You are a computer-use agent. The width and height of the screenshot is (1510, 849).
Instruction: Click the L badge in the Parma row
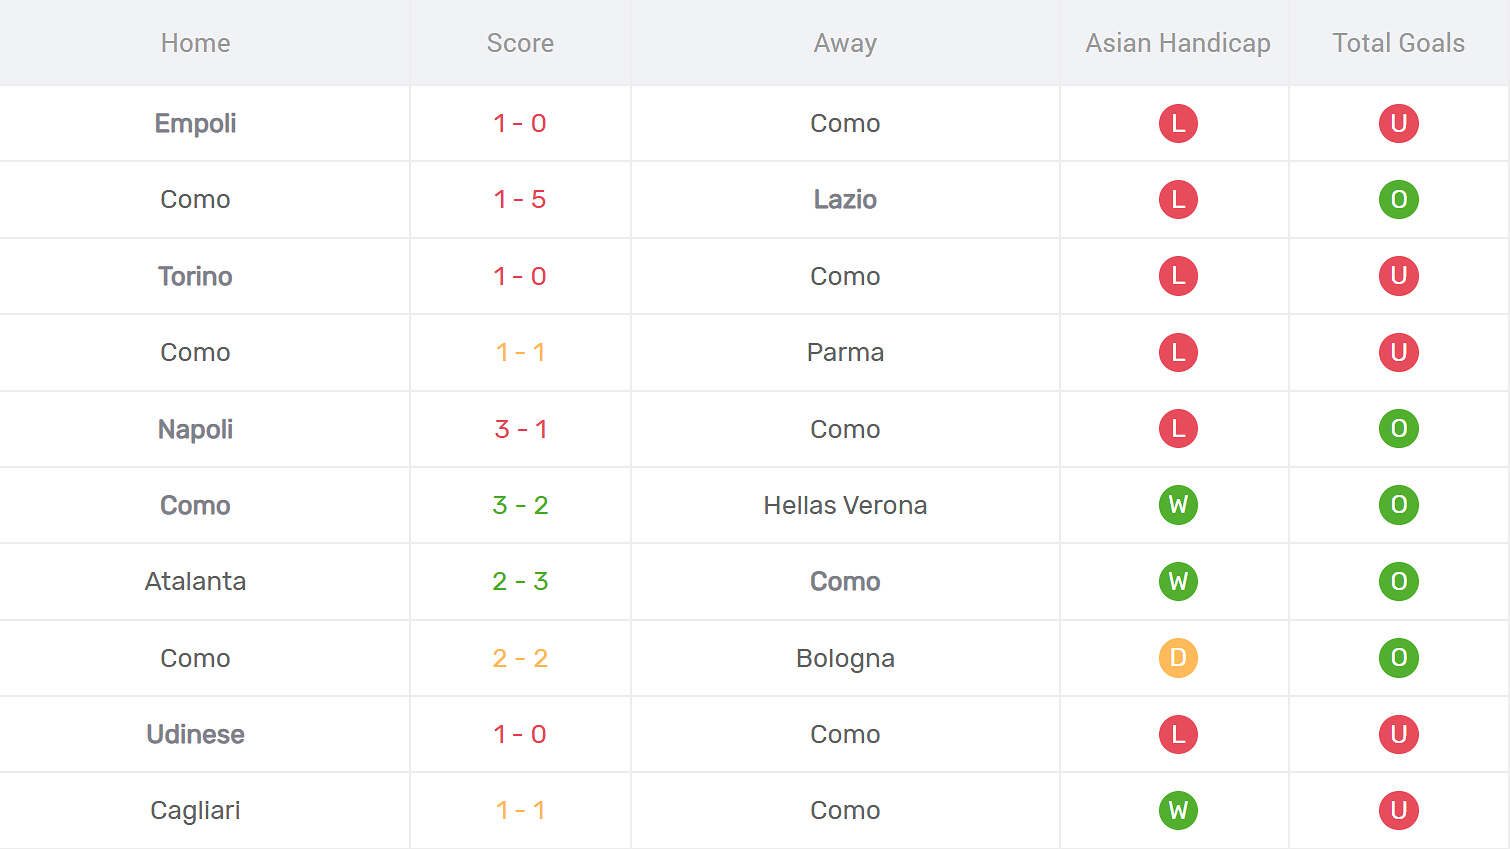[1178, 352]
